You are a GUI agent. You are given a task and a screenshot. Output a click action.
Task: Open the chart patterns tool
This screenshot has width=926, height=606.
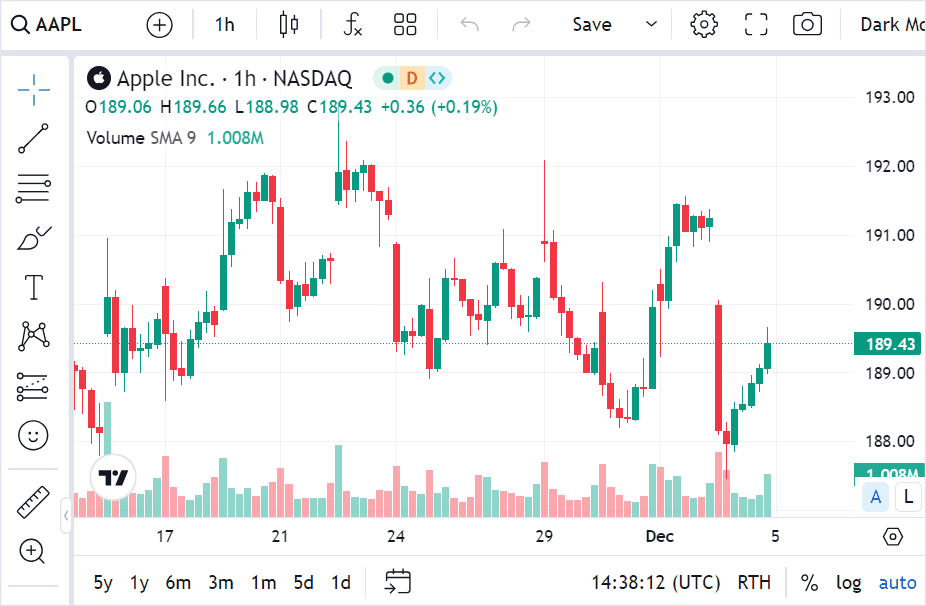(34, 336)
